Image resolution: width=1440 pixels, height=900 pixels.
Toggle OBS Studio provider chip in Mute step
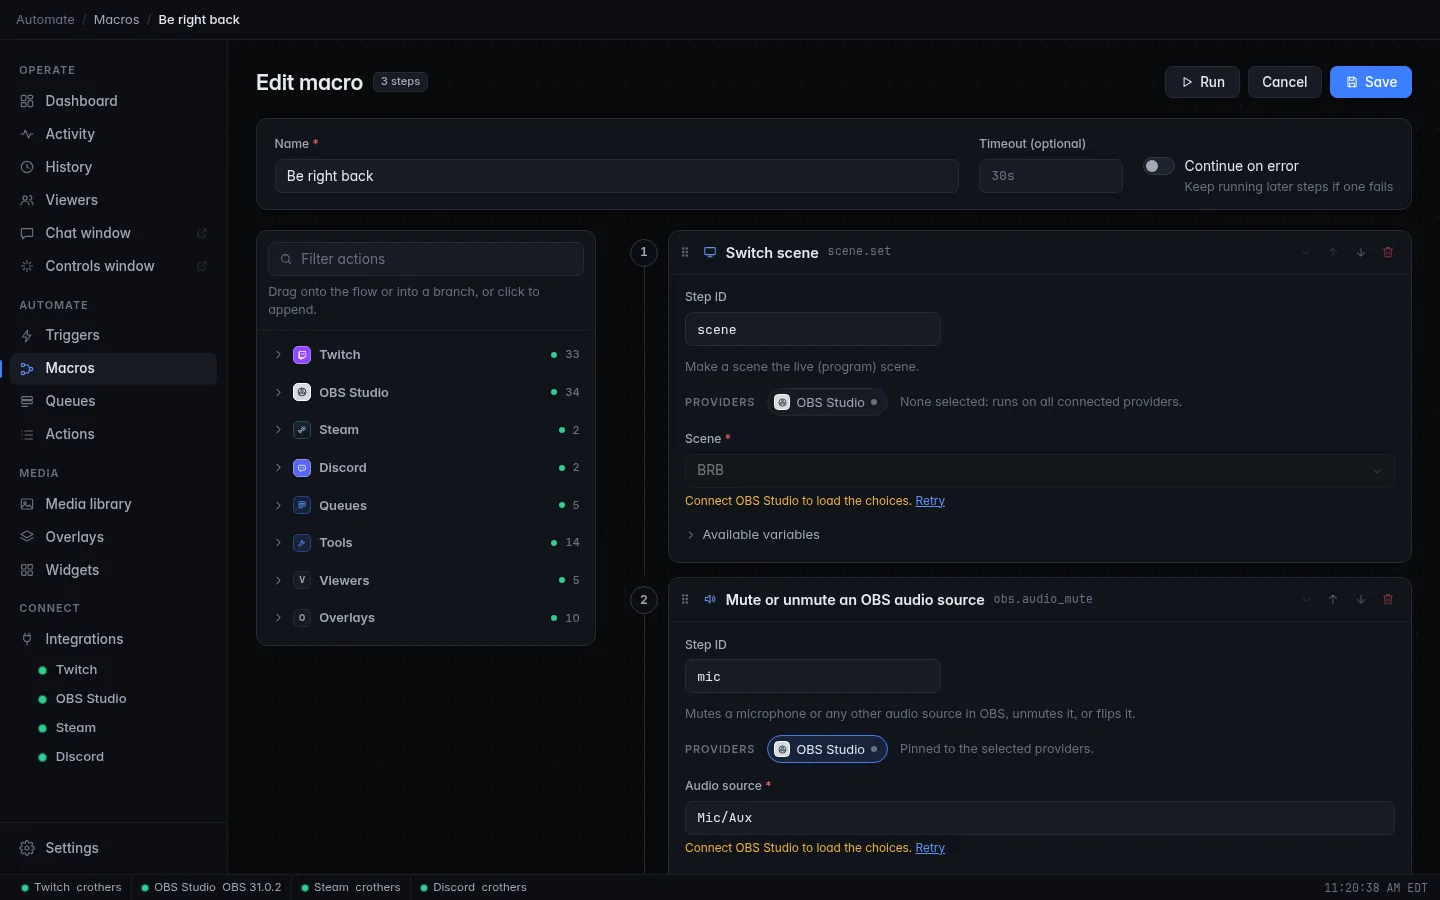tap(827, 749)
